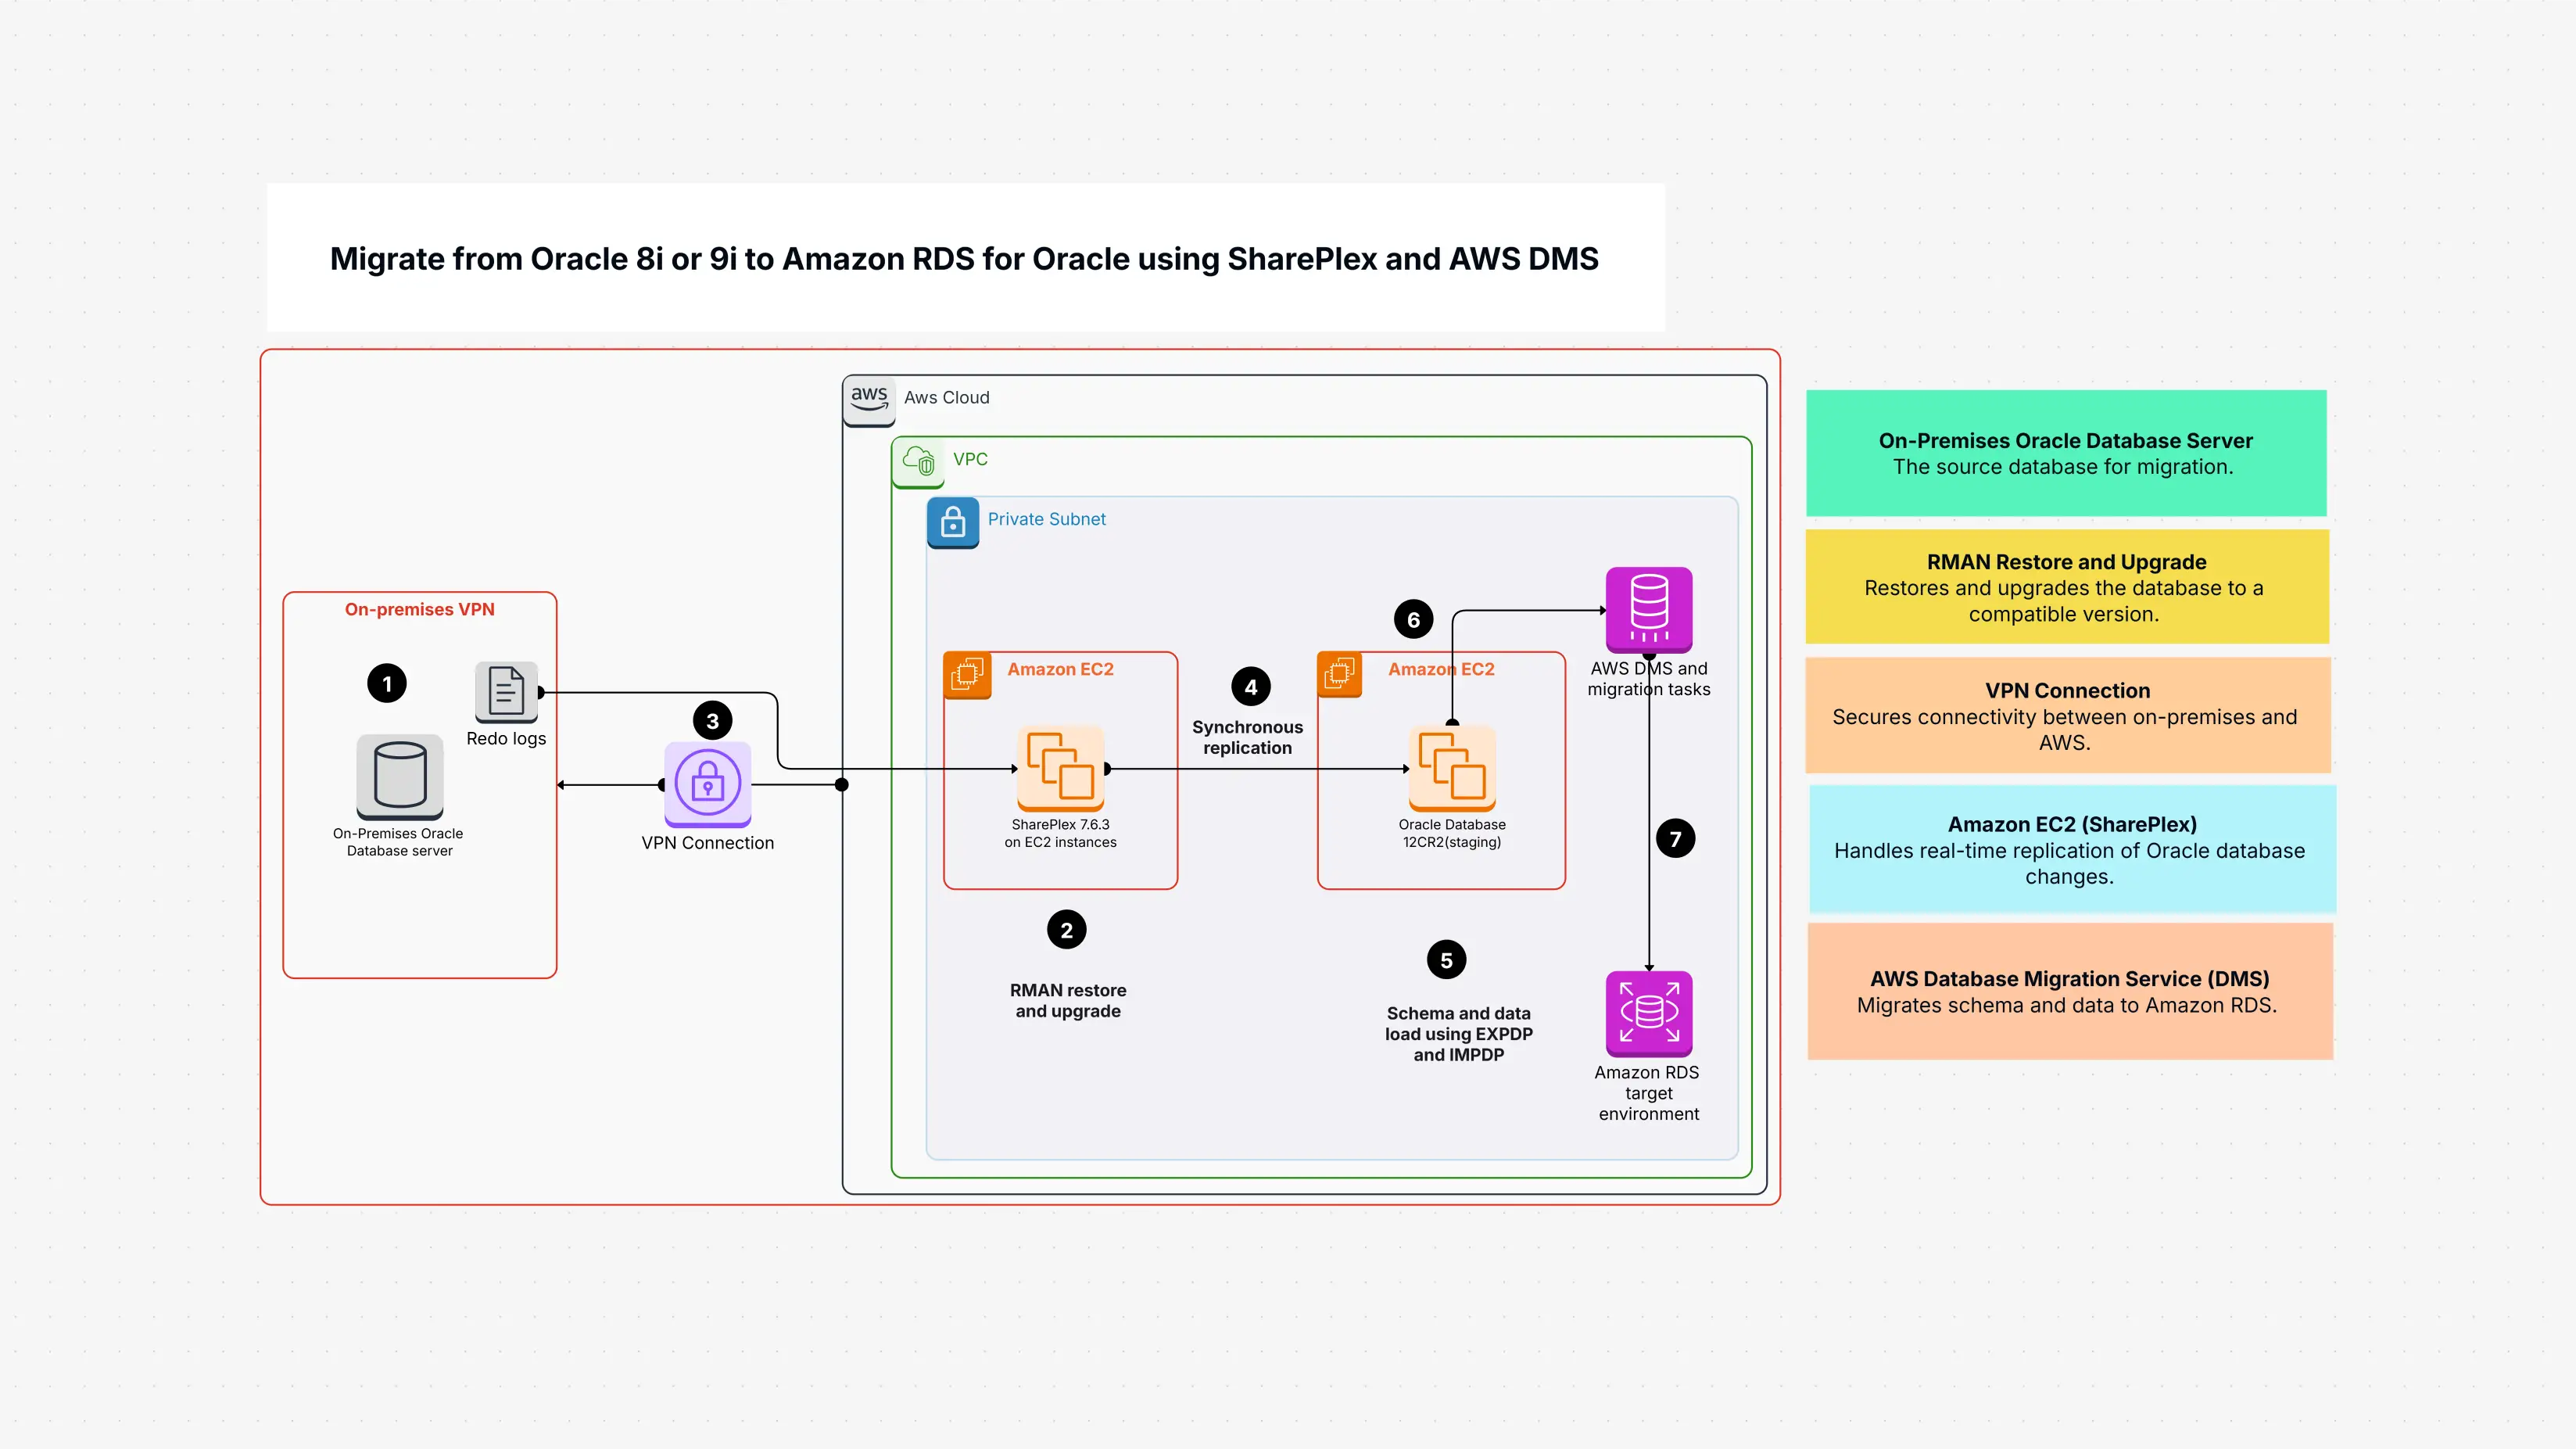
Task: Click the diagram title about migrating Oracle 8i
Action: [x=963, y=258]
